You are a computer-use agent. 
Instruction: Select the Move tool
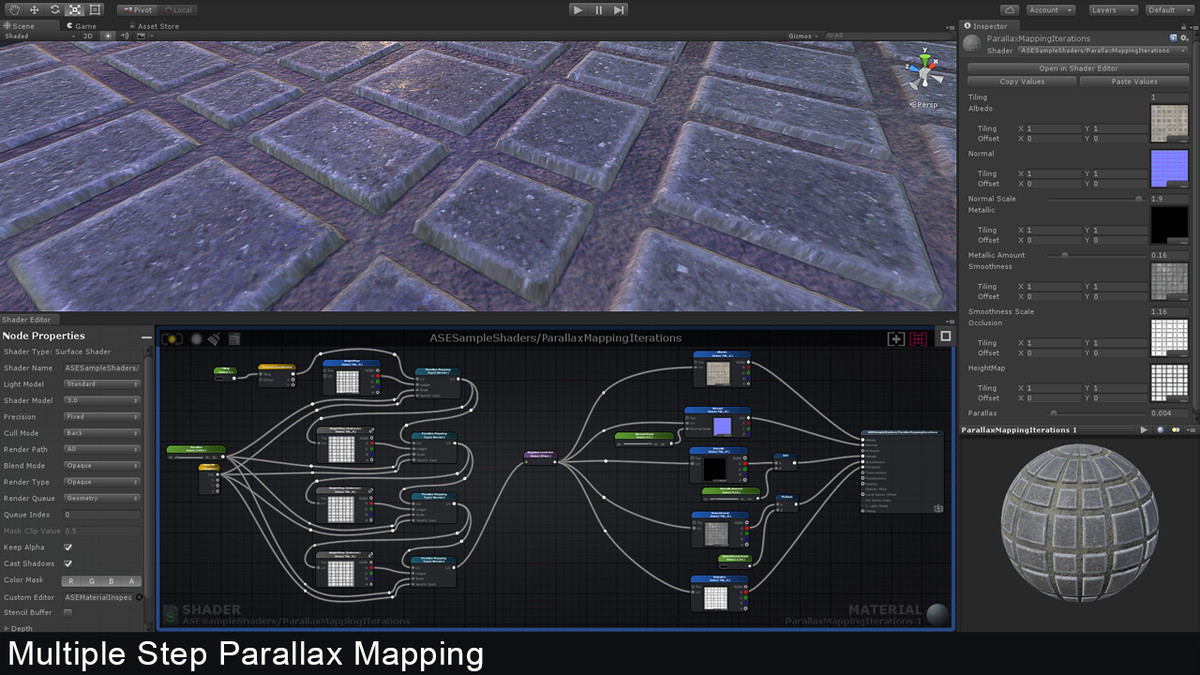pyautogui.click(x=35, y=9)
